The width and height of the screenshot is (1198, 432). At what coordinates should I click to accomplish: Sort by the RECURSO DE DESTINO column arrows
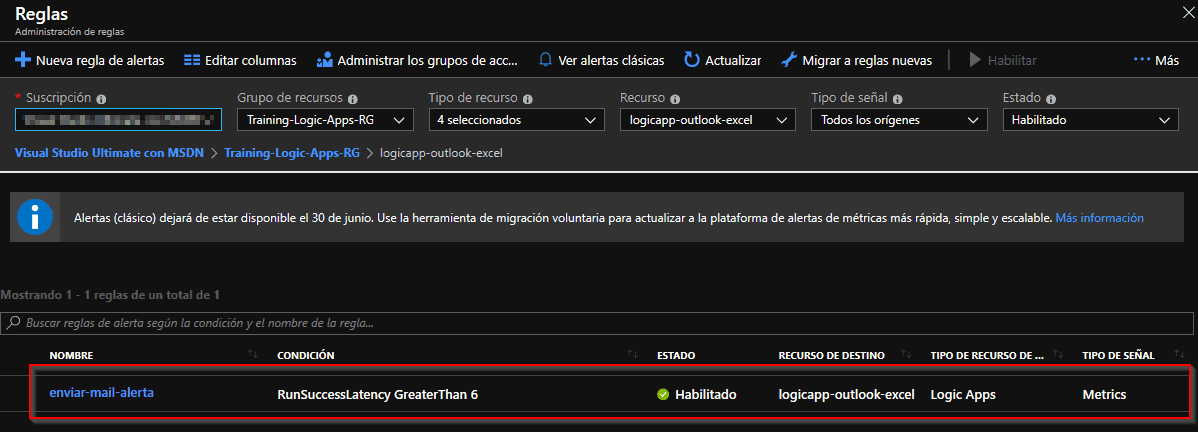coord(907,355)
